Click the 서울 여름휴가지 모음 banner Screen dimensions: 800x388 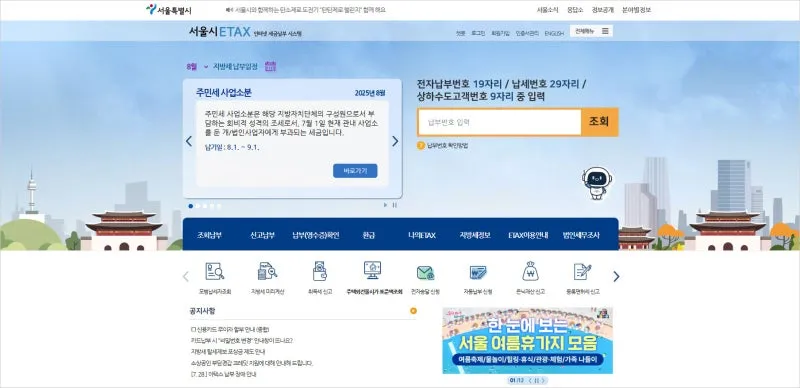pos(528,341)
